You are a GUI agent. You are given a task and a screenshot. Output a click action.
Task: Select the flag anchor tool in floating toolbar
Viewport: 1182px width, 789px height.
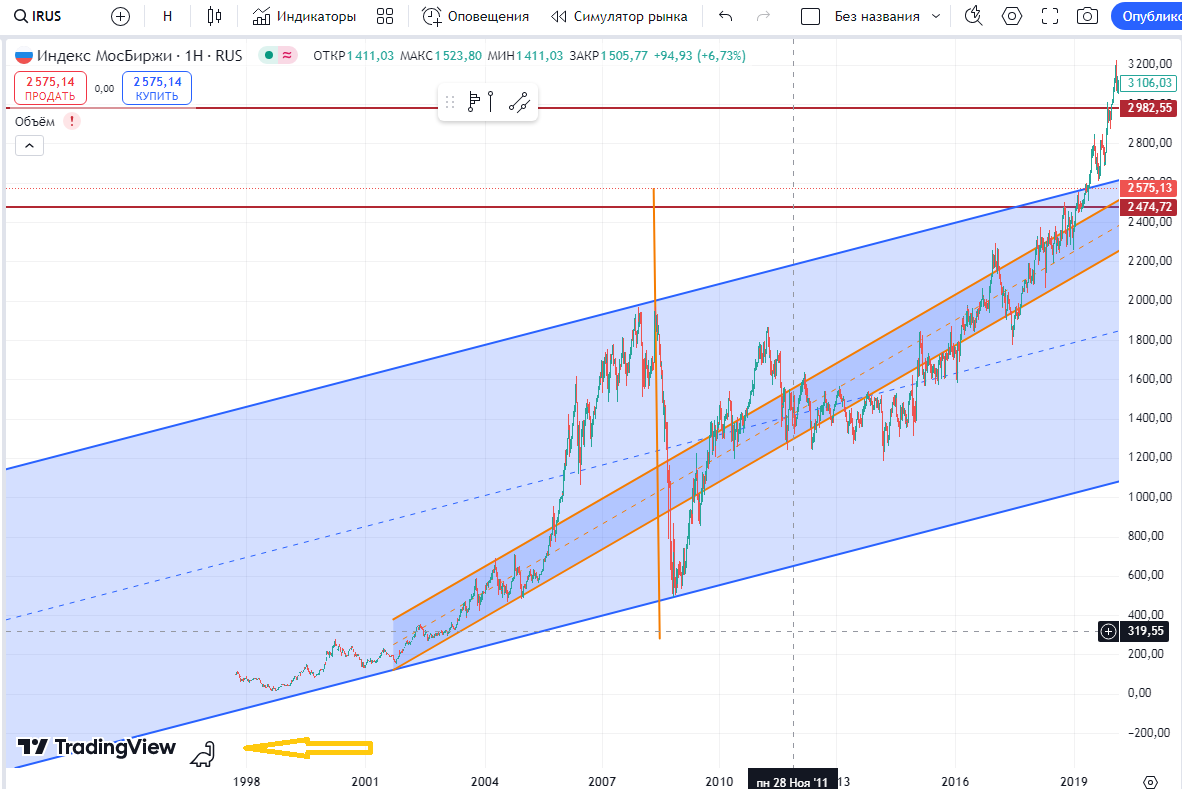click(473, 102)
